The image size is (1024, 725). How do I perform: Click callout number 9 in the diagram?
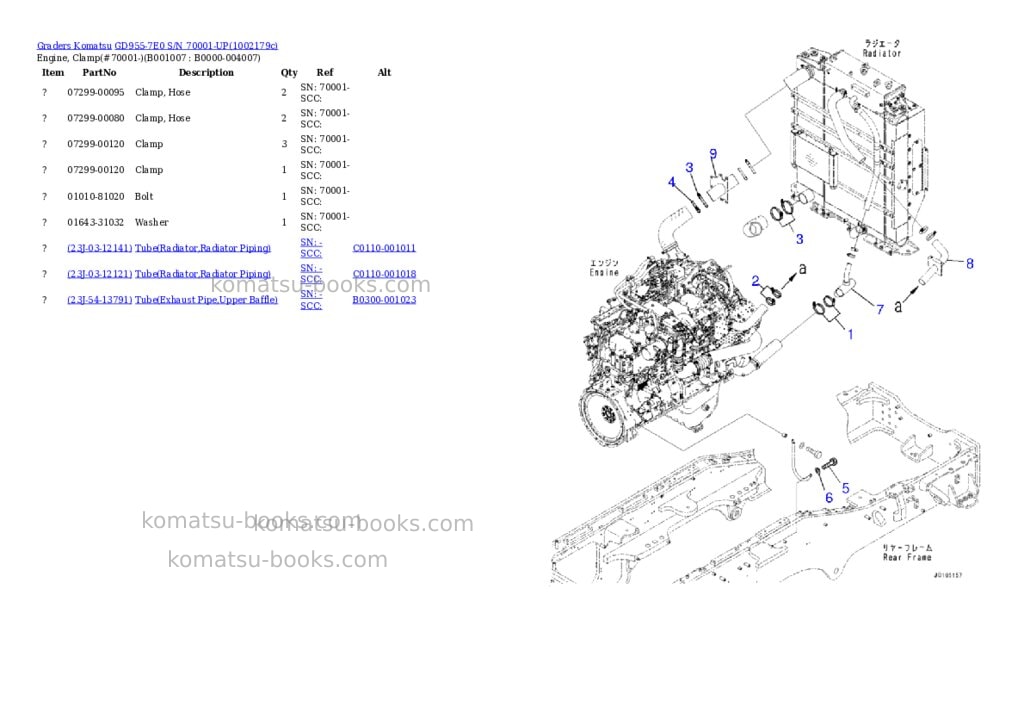coord(713,154)
